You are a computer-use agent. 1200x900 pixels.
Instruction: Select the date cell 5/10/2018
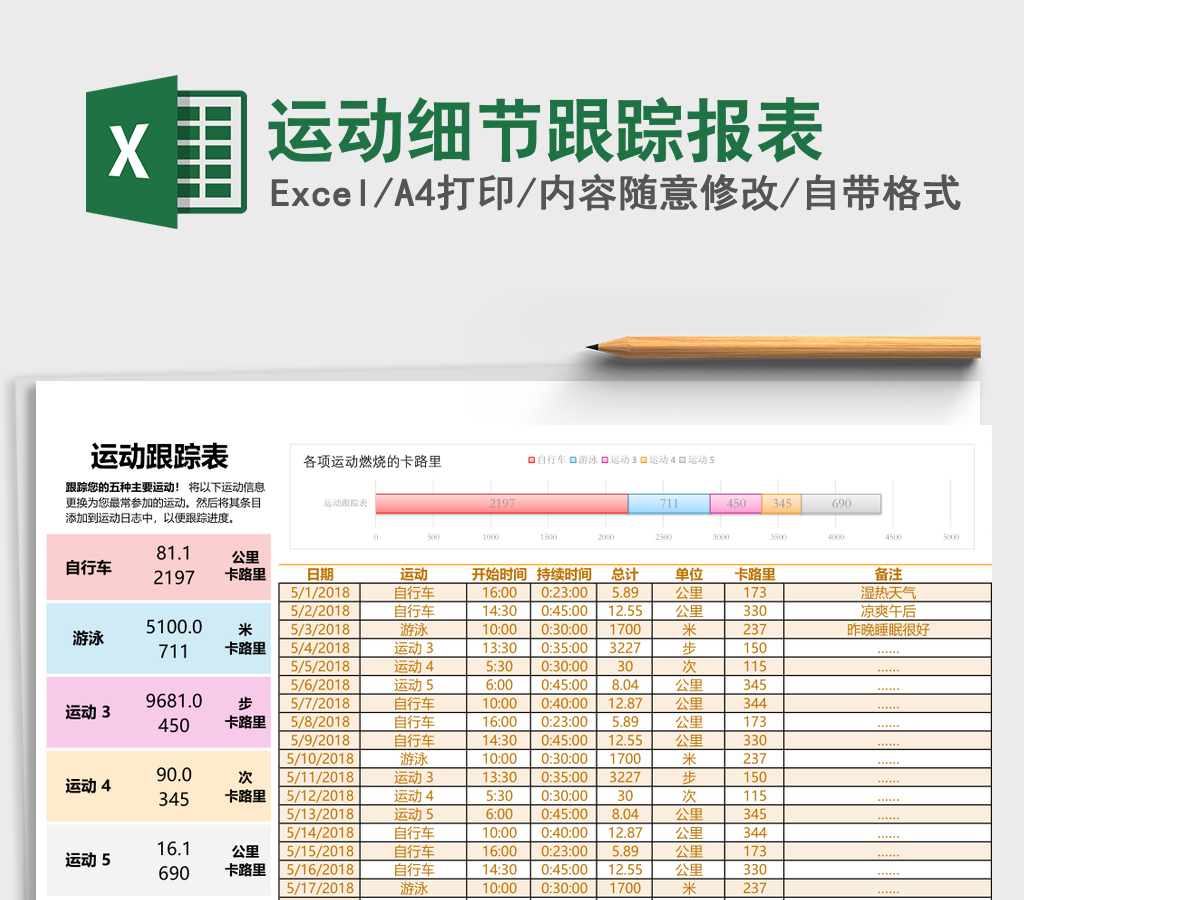[320, 759]
